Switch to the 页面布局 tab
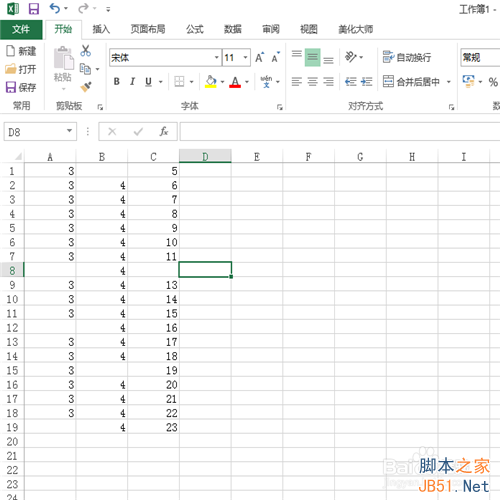The width and height of the screenshot is (500, 500). [x=148, y=29]
